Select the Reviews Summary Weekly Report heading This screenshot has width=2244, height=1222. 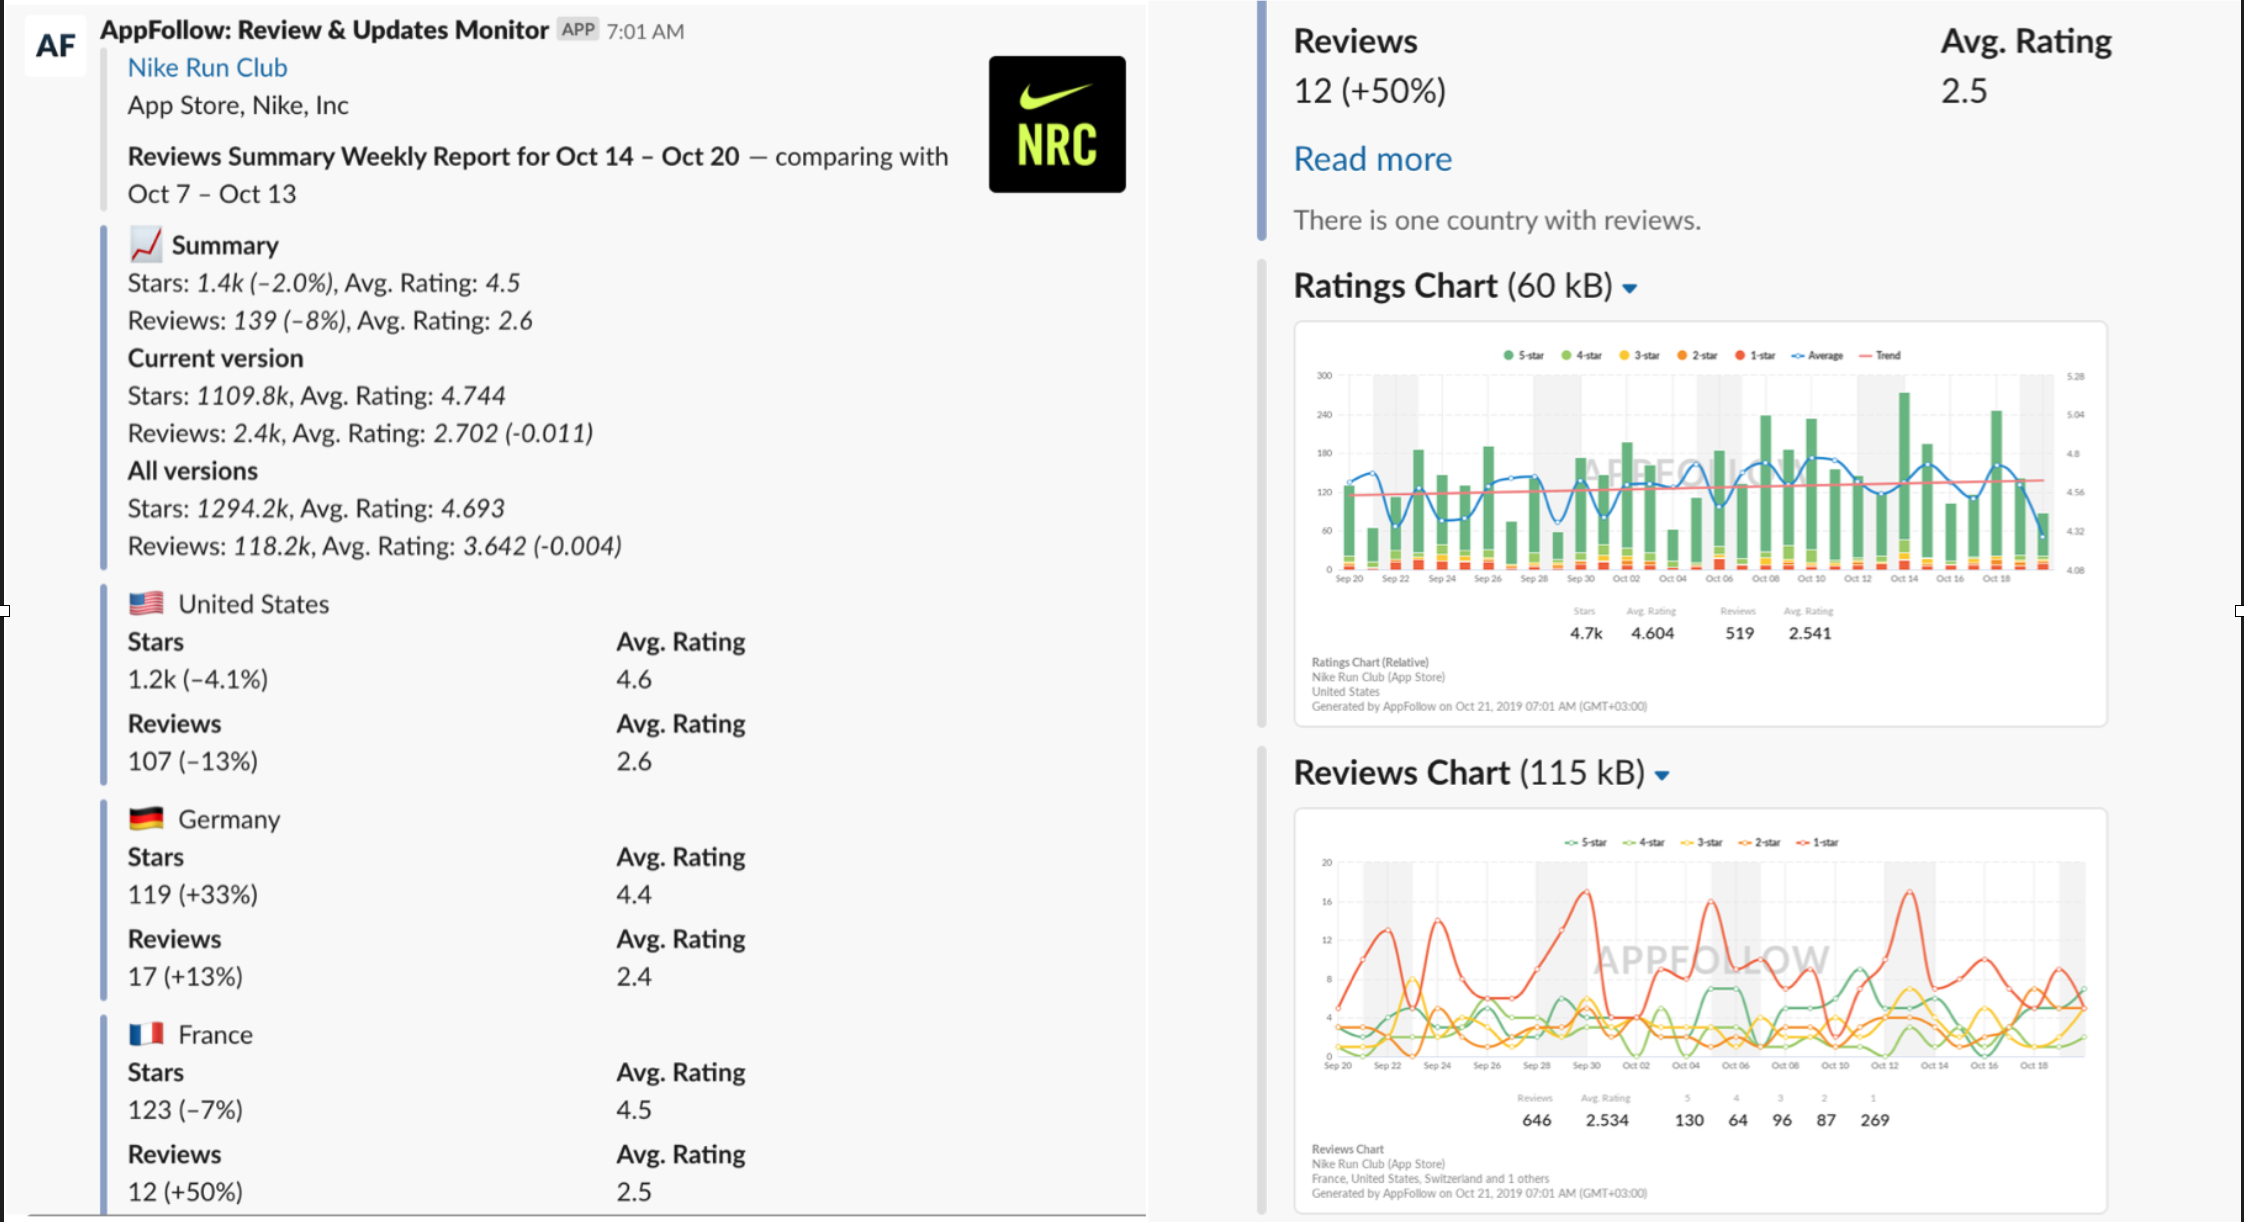pyautogui.click(x=433, y=156)
